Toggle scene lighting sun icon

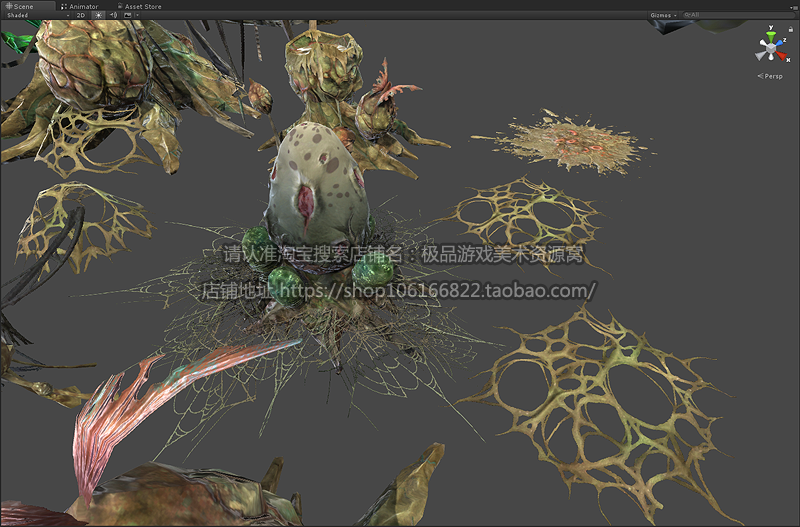[98, 15]
